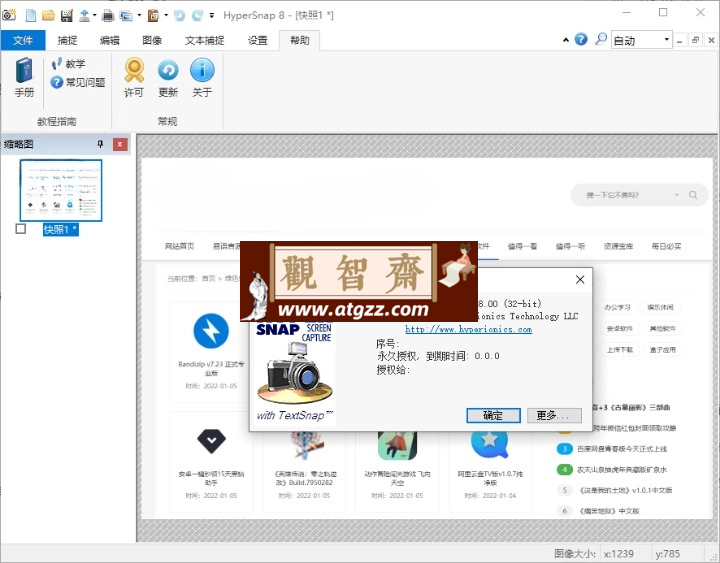Switch to the 捕捉 tab
Viewport: 720px width, 563px height.
pyautogui.click(x=68, y=40)
